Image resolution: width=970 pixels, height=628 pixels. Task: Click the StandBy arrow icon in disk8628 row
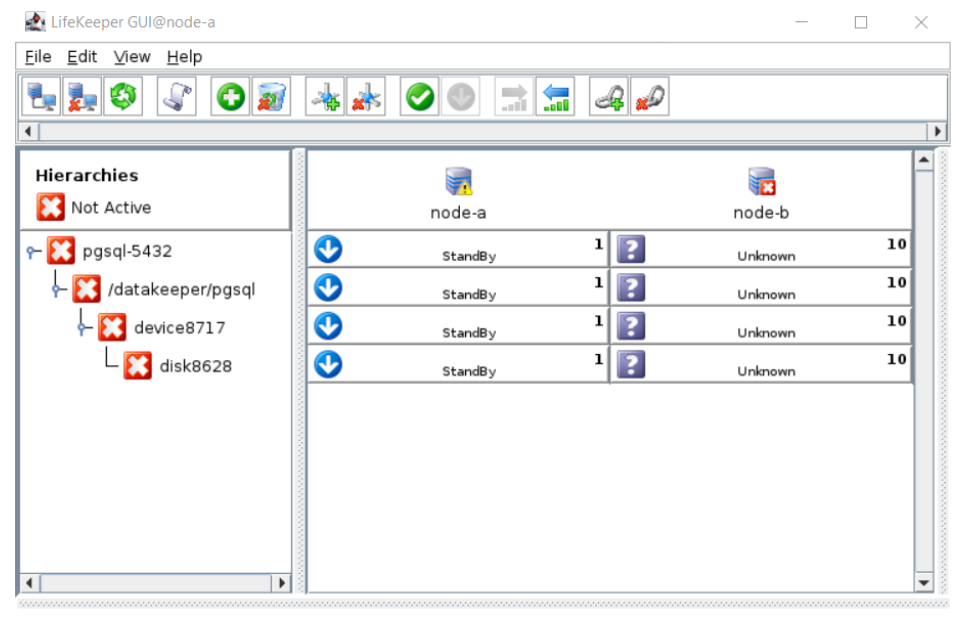(328, 364)
